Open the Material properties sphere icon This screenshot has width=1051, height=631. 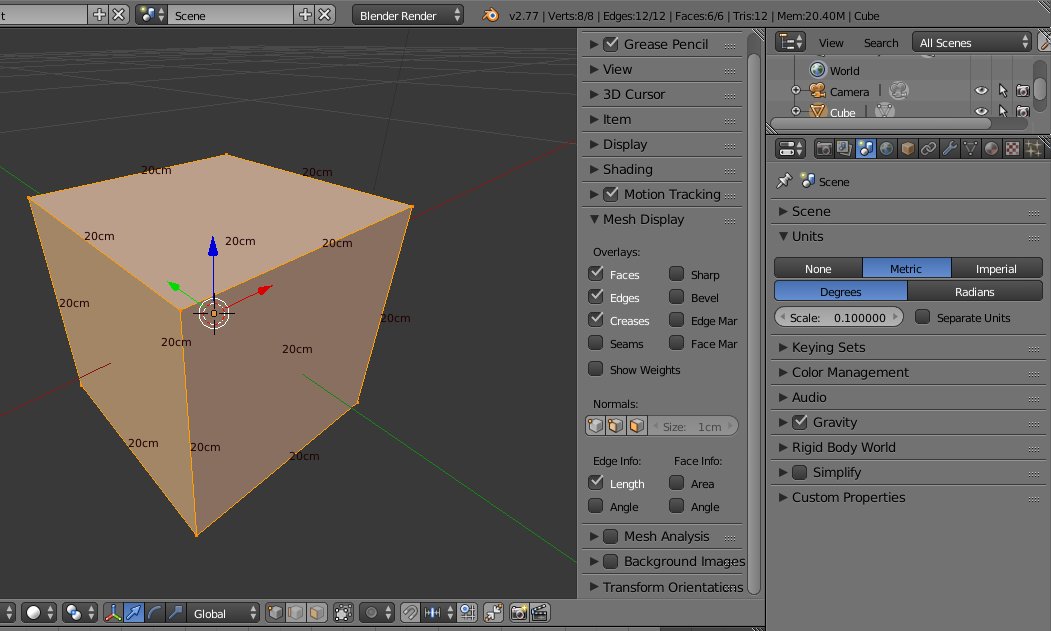point(991,149)
